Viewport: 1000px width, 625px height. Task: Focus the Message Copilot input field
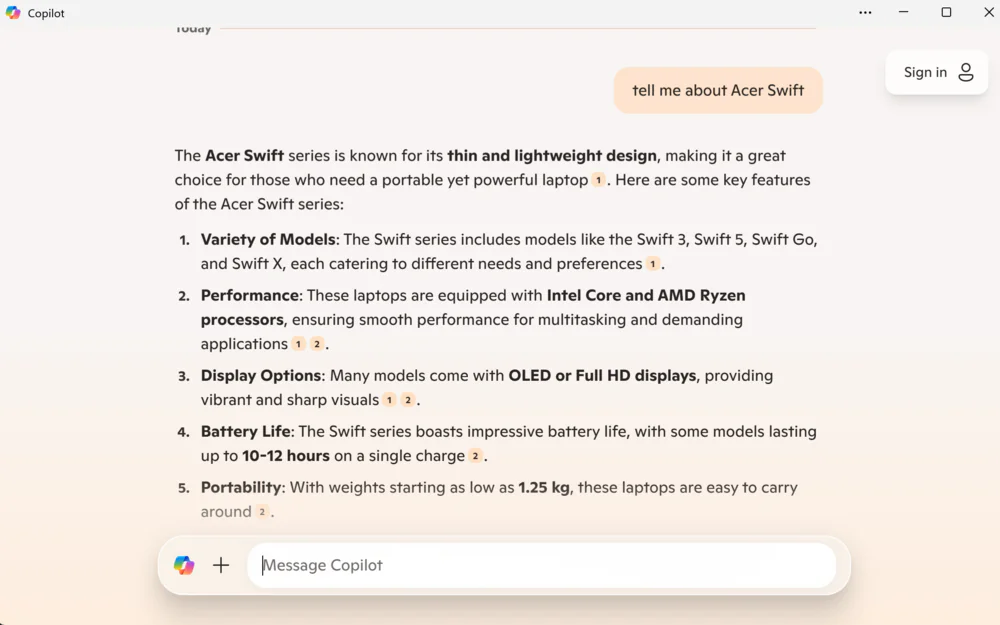pos(541,565)
